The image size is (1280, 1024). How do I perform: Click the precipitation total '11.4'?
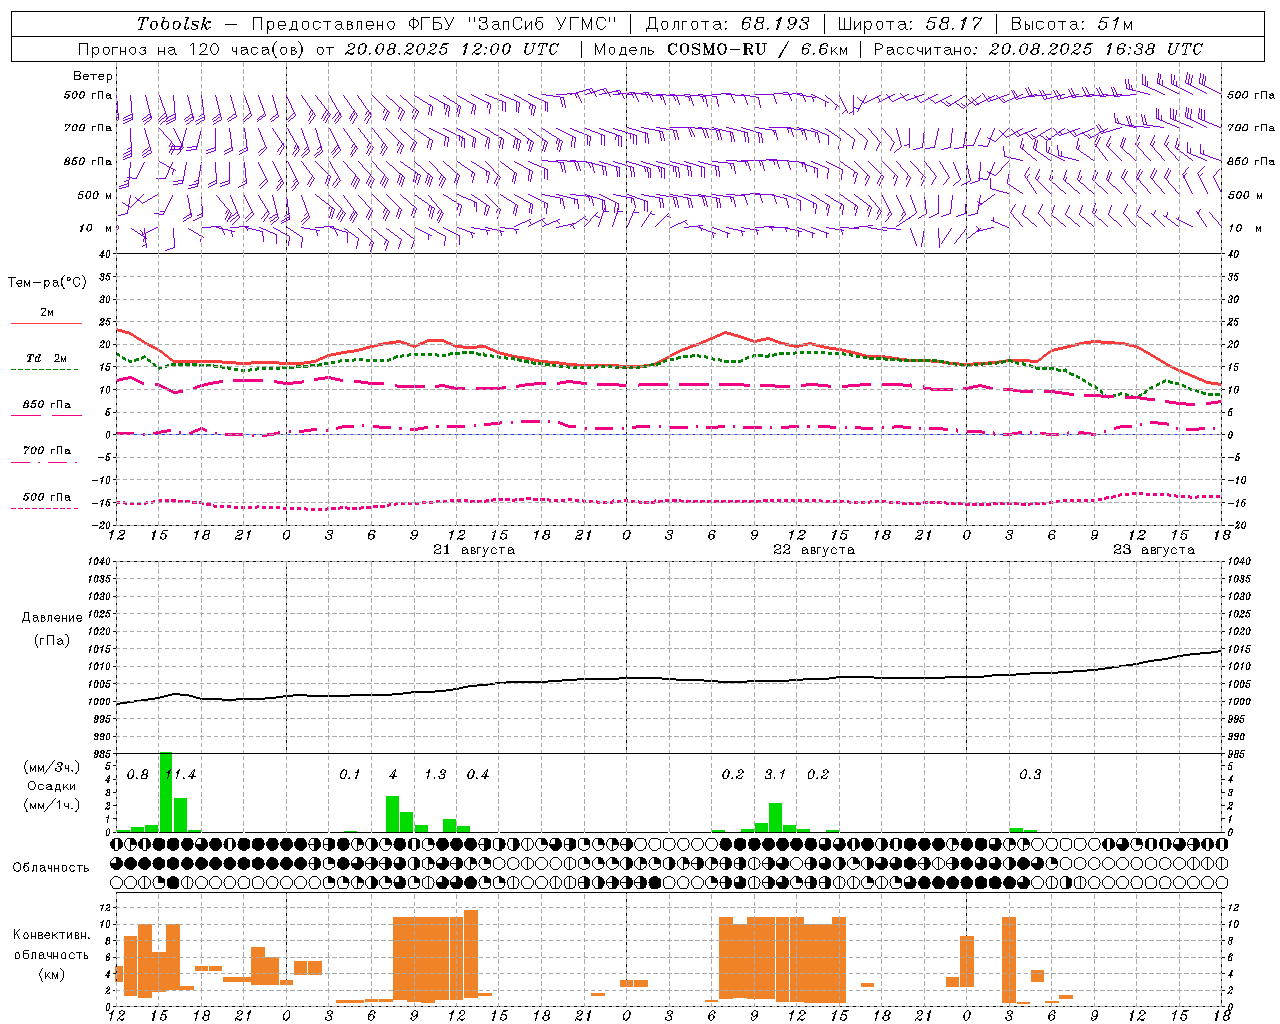click(180, 774)
